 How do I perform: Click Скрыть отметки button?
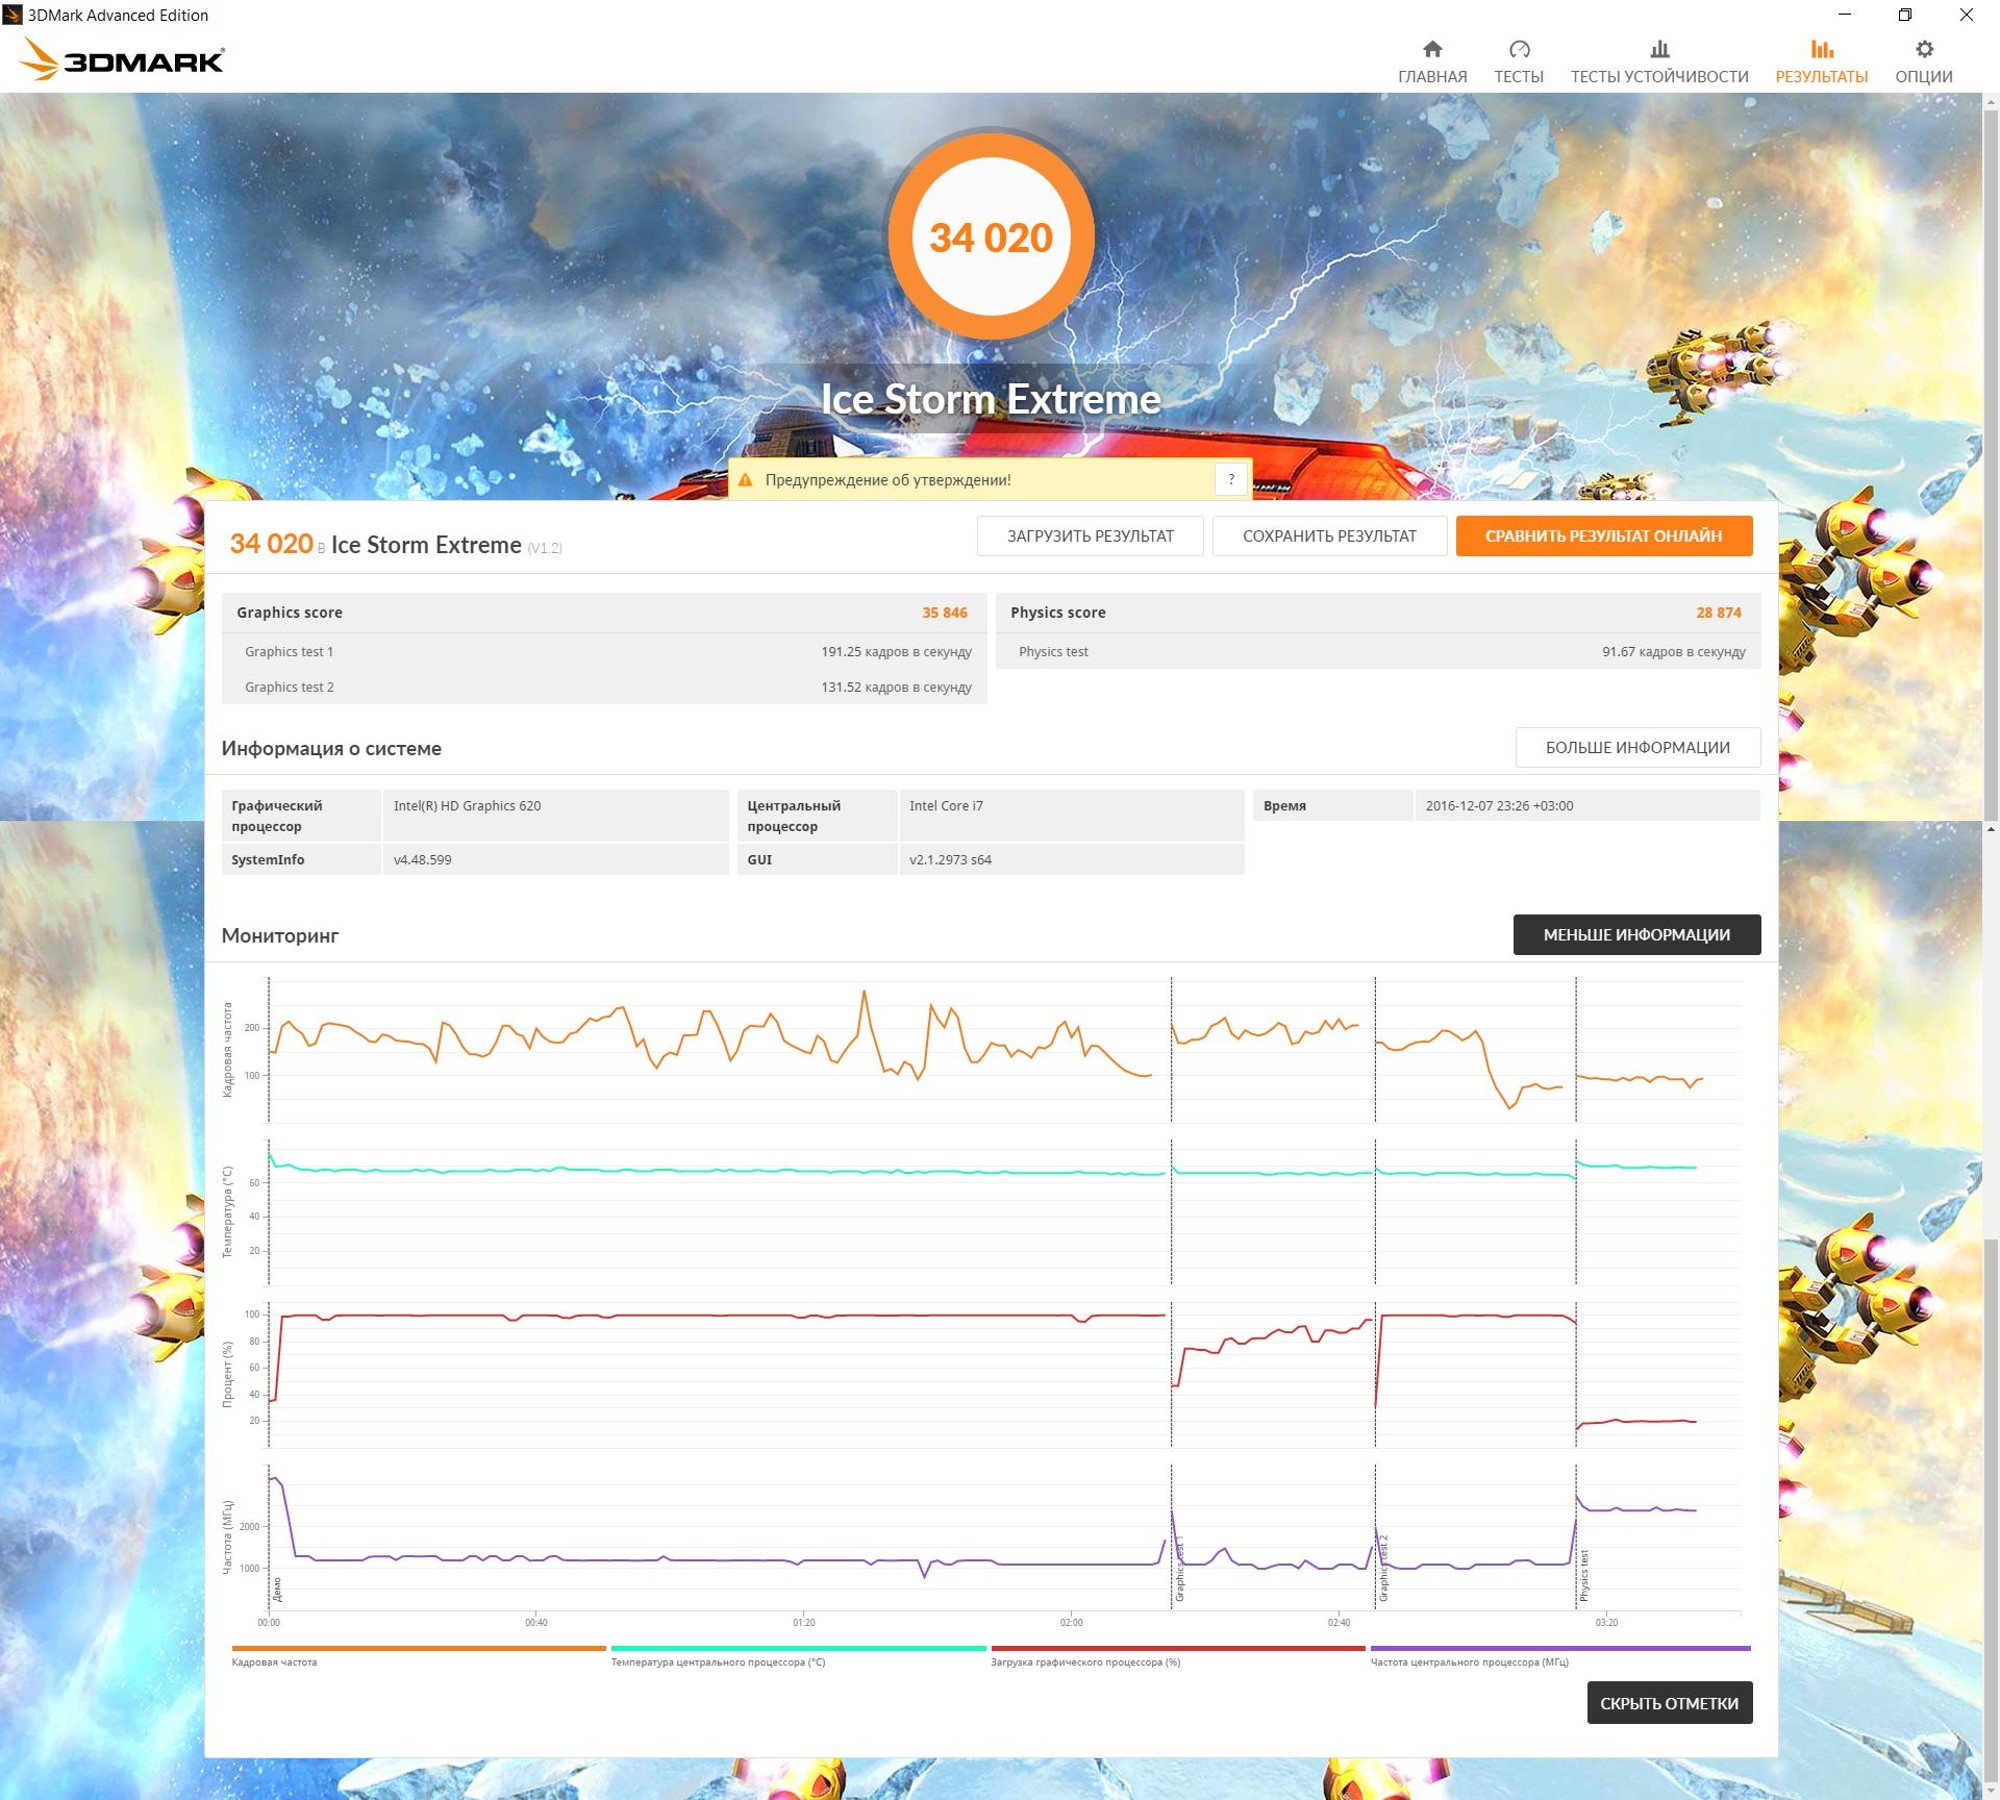tap(1669, 1702)
